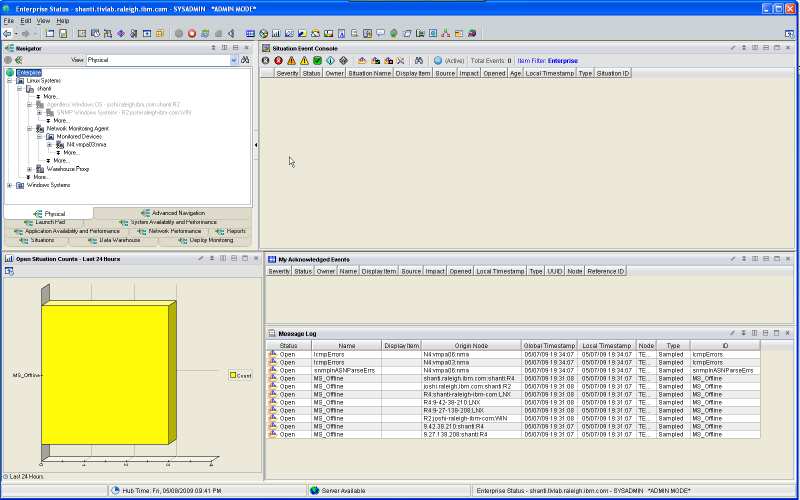Click the Back arrow in main toolbar
This screenshot has height=500, width=800.
tap(7, 34)
